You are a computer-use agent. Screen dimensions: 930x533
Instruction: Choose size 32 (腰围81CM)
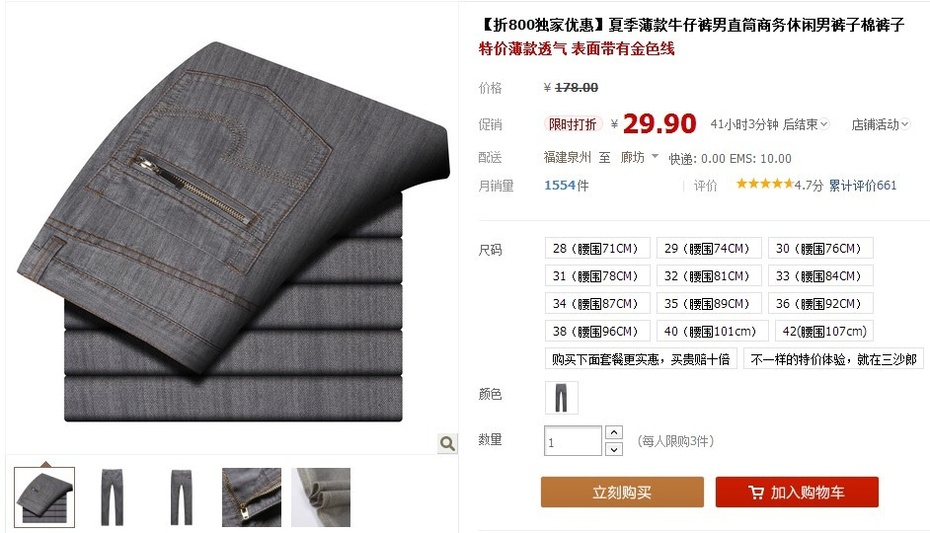pos(709,276)
